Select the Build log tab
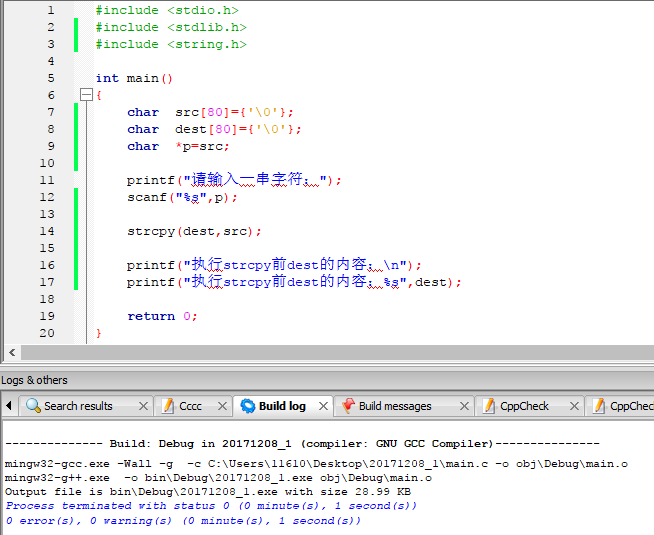Viewport: 654px width, 535px height. click(282, 406)
